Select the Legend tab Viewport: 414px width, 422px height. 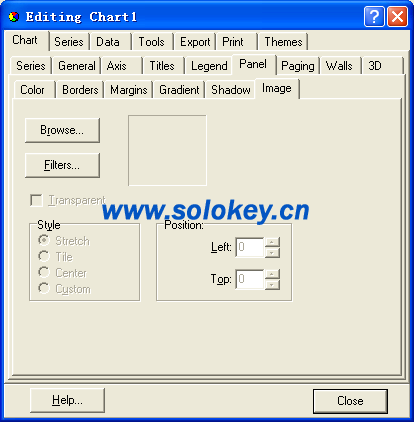coord(209,66)
